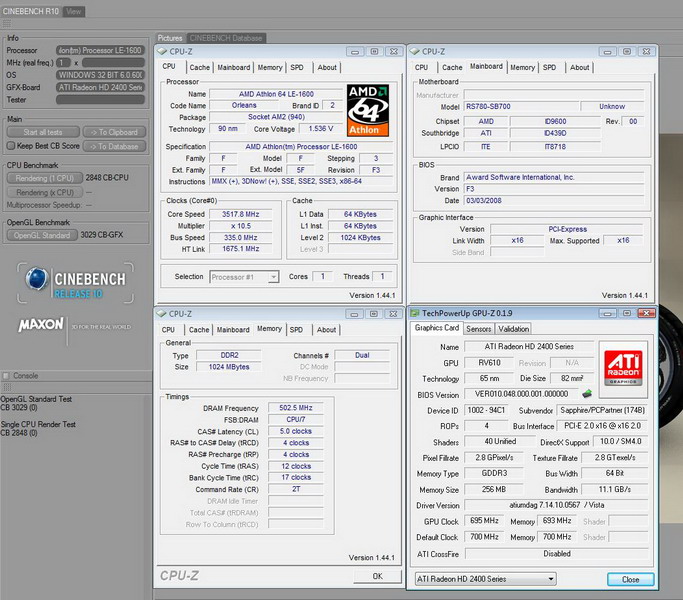The height and width of the screenshot is (600, 683).
Task: Open the CPU tab in the motherboard-info CPU-Z window
Action: coord(421,68)
